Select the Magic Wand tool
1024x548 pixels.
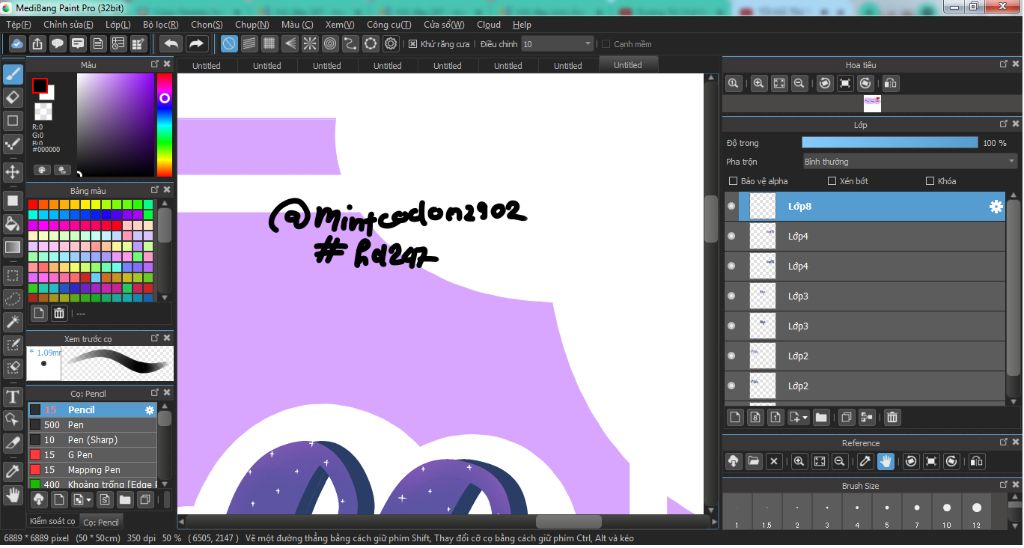coord(12,322)
